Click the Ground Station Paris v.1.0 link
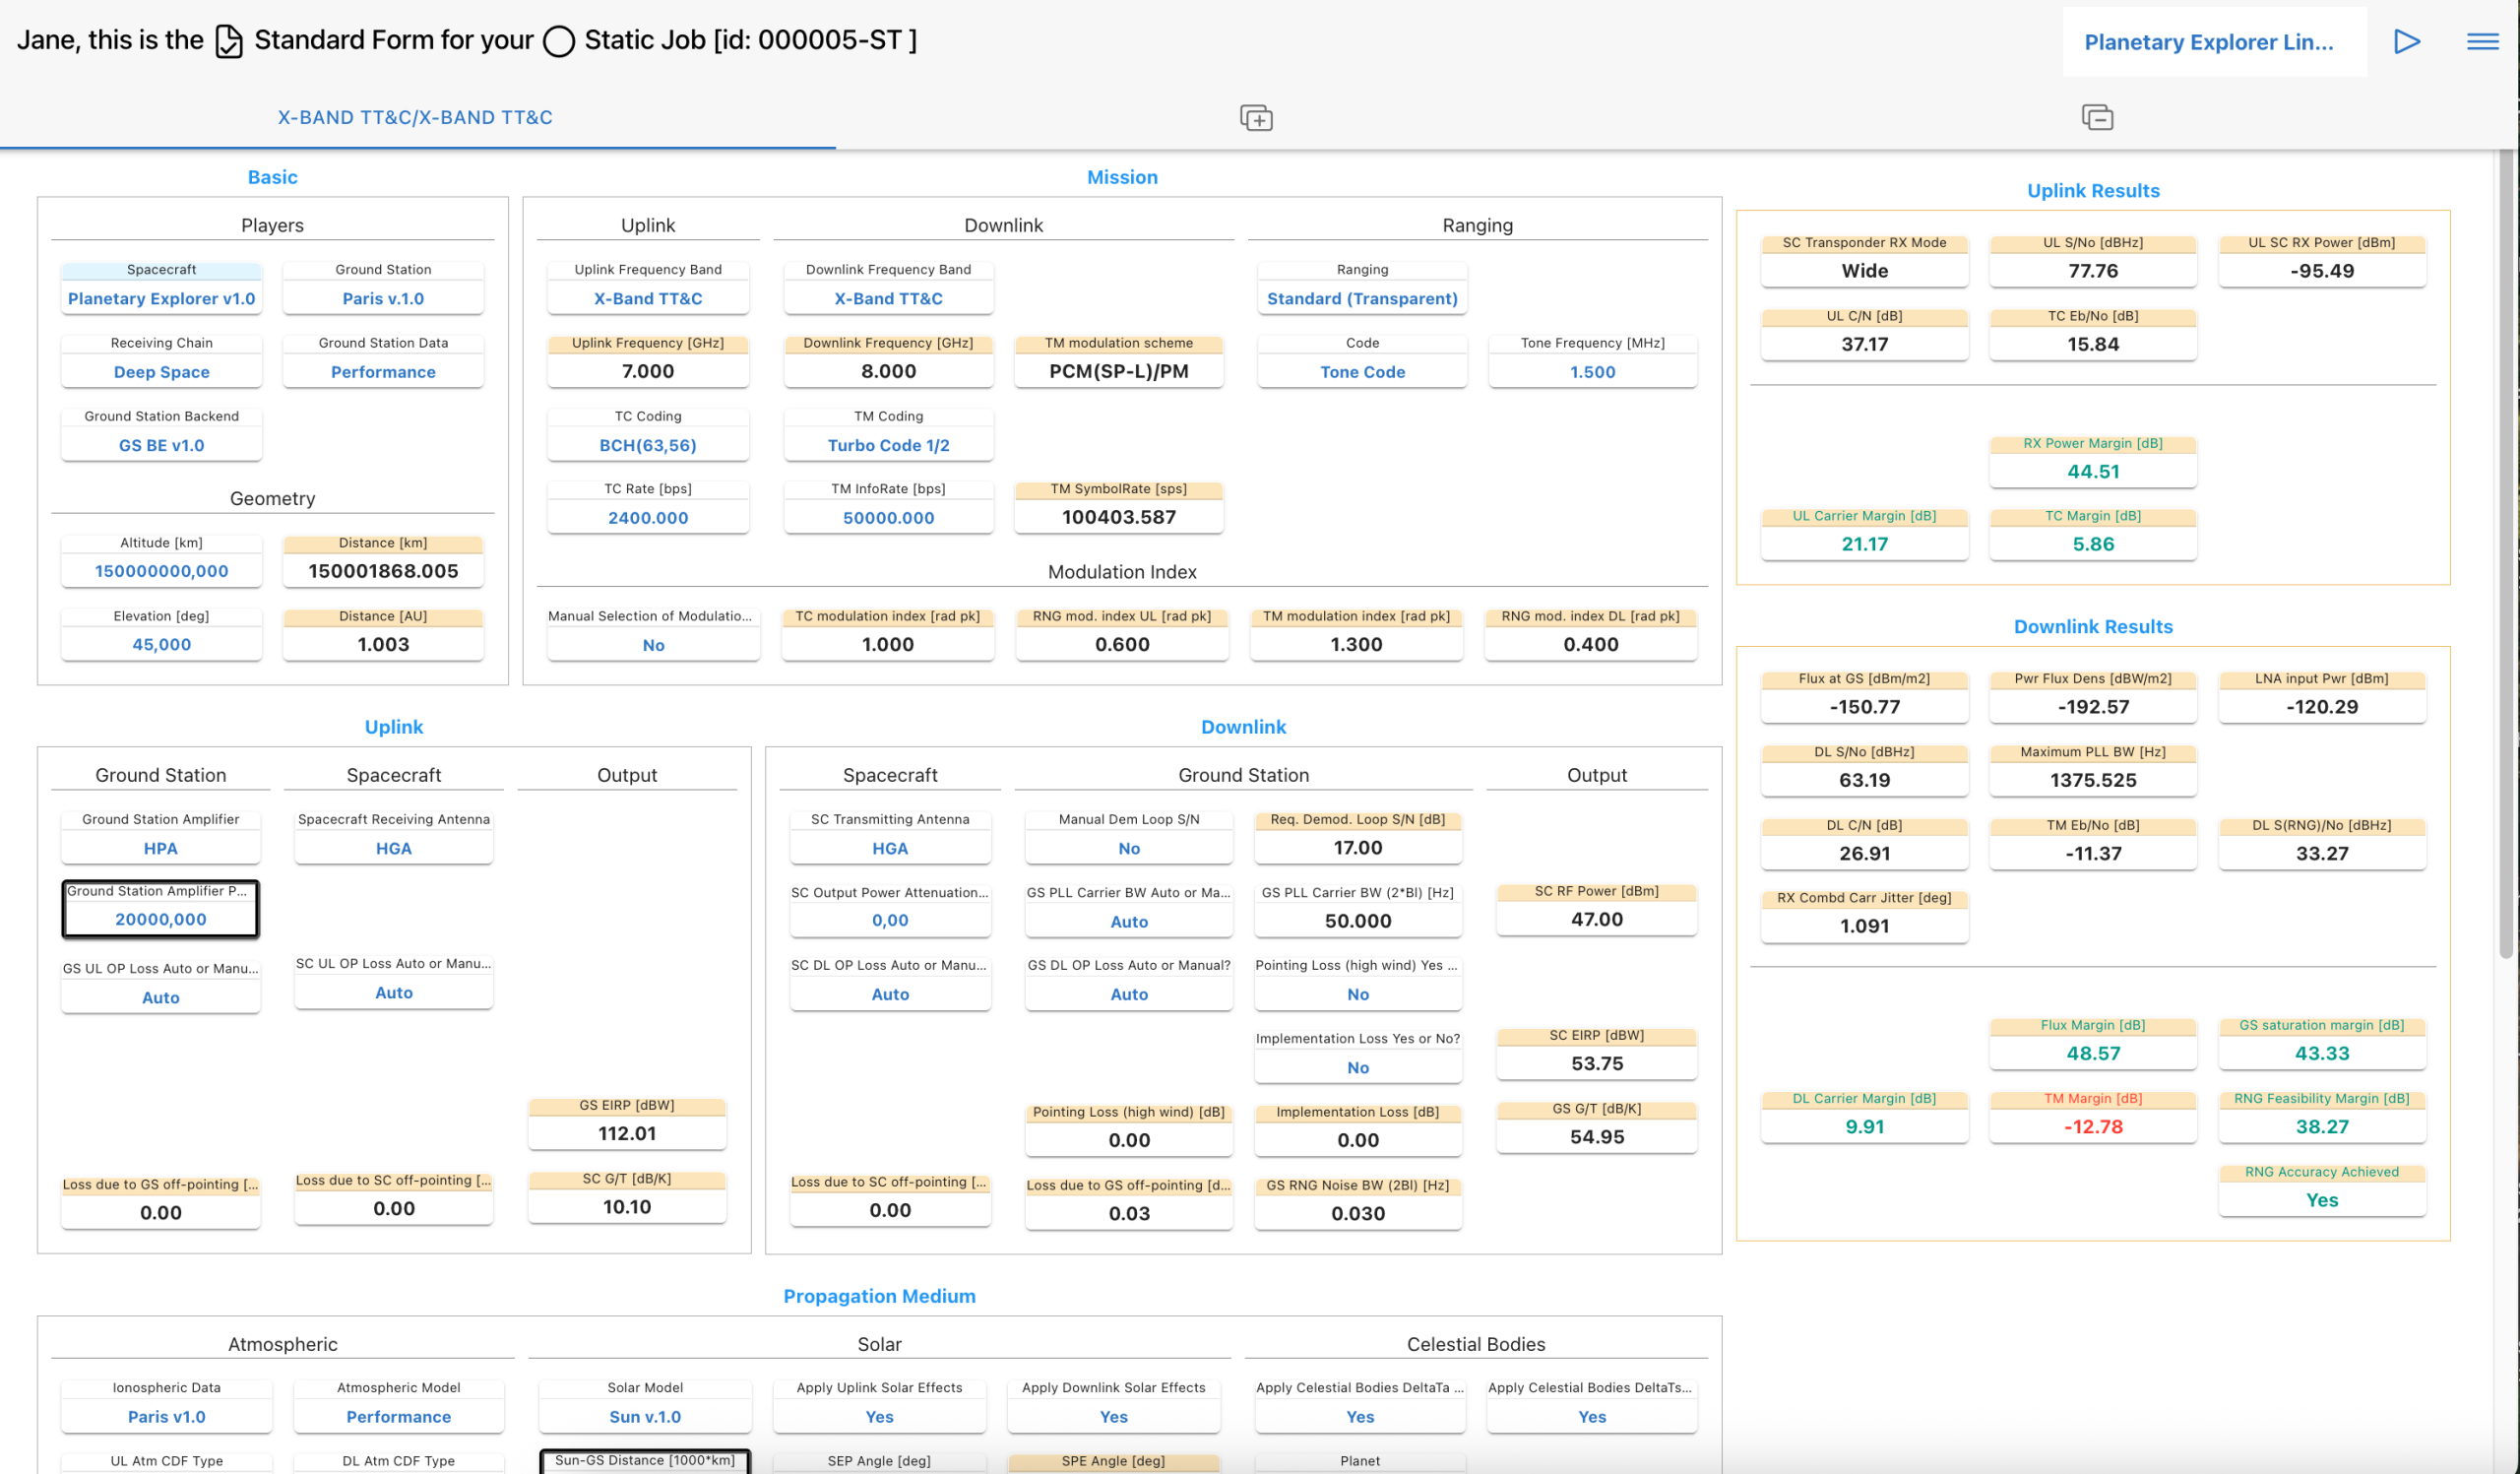2520x1474 pixels. pyautogui.click(x=383, y=298)
